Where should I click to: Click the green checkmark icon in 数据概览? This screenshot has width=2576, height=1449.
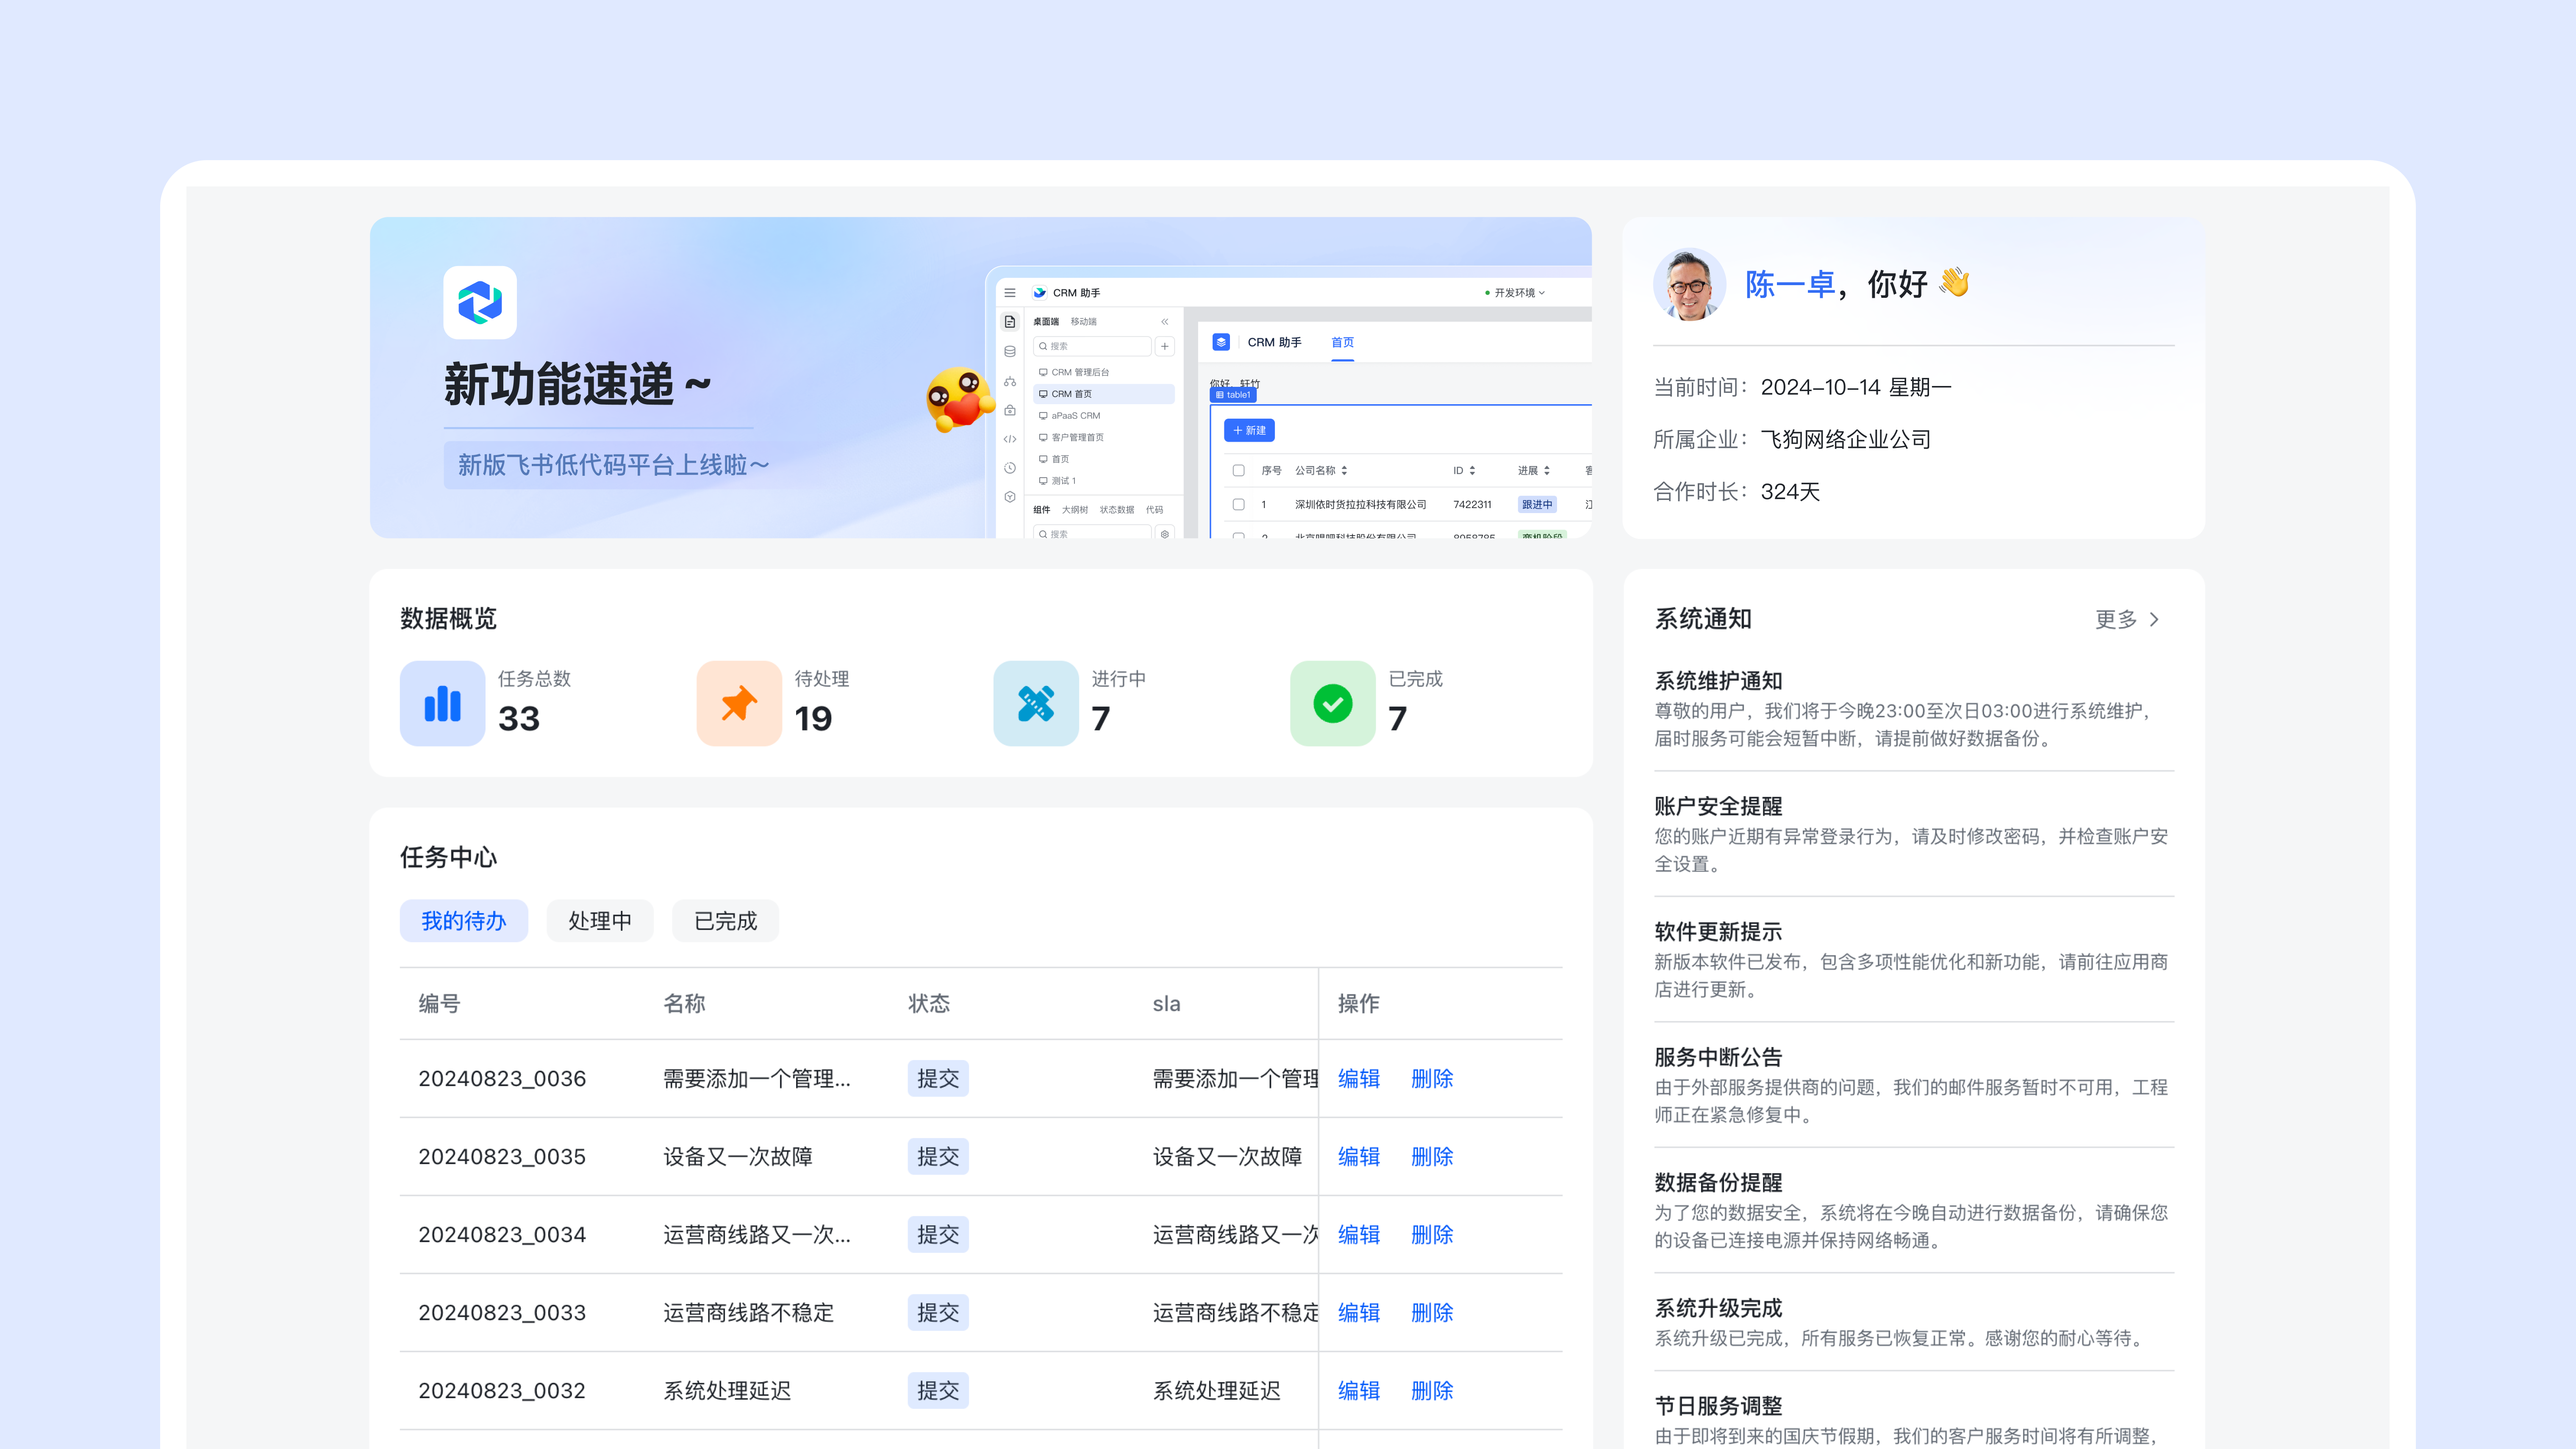(x=1333, y=703)
